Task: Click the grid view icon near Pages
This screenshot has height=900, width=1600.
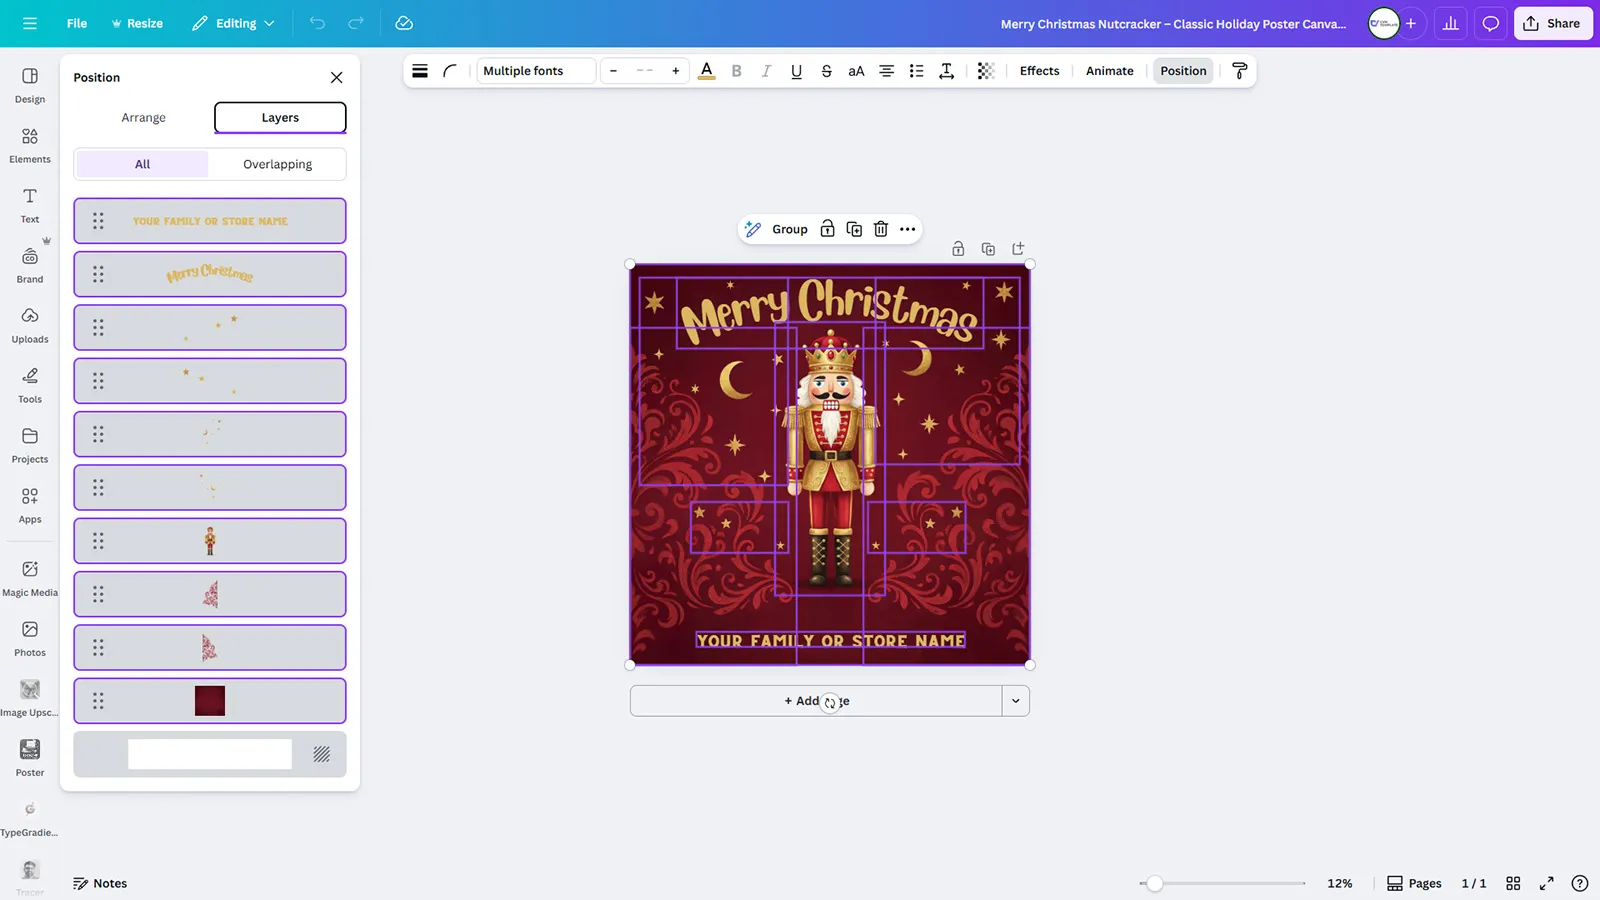Action: [x=1513, y=883]
